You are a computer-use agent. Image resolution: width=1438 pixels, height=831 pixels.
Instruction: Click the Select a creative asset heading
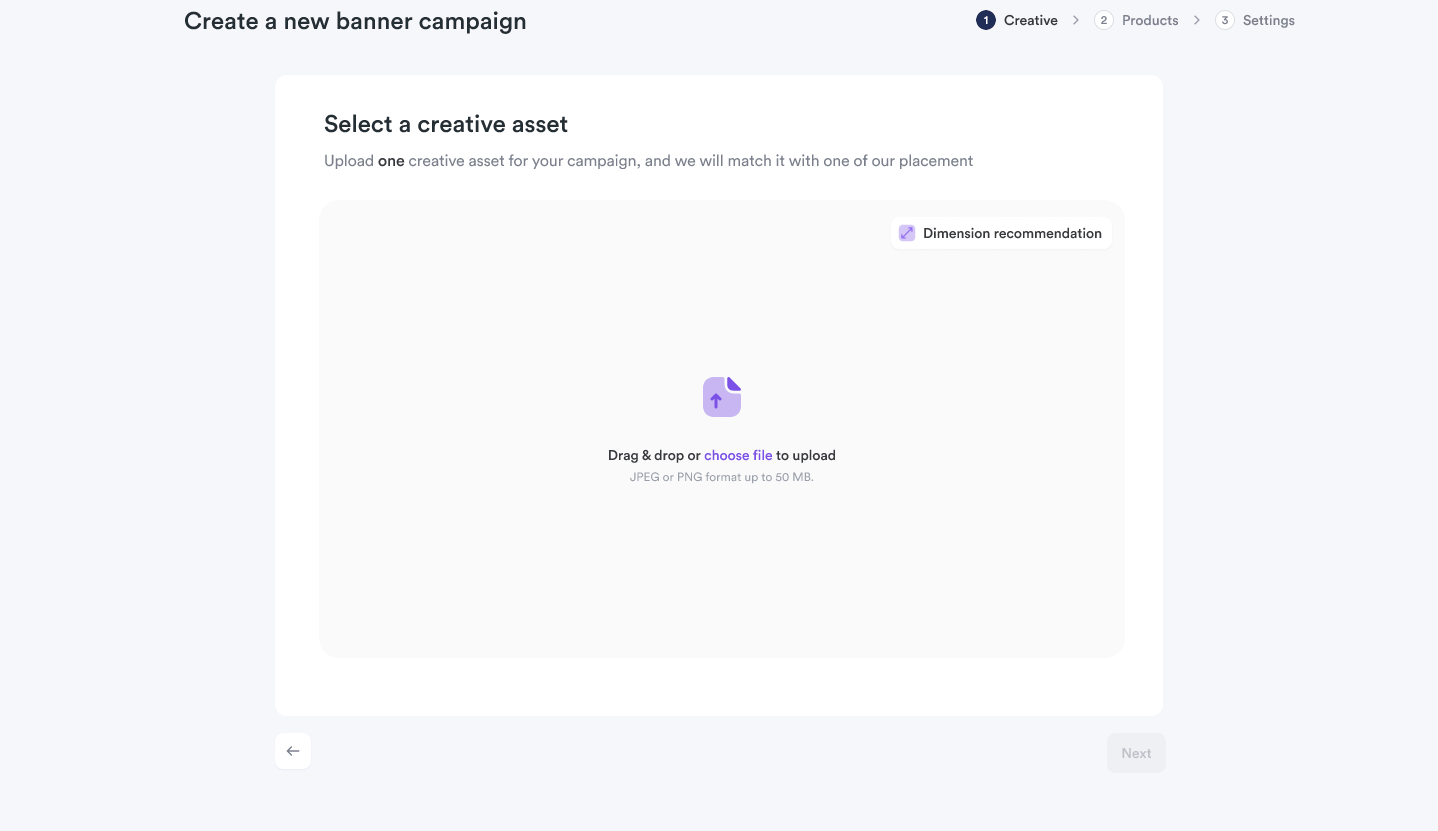[x=446, y=123]
